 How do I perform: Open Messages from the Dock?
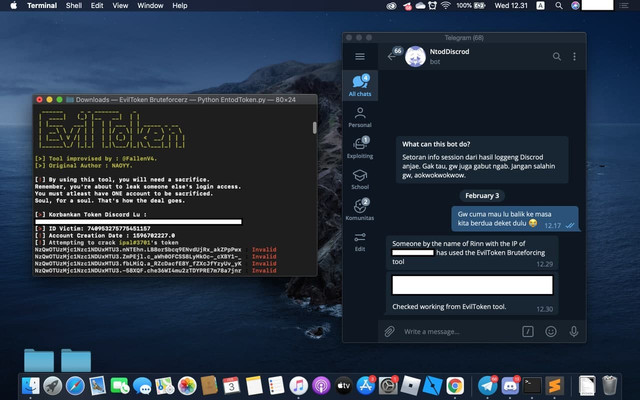(142, 386)
